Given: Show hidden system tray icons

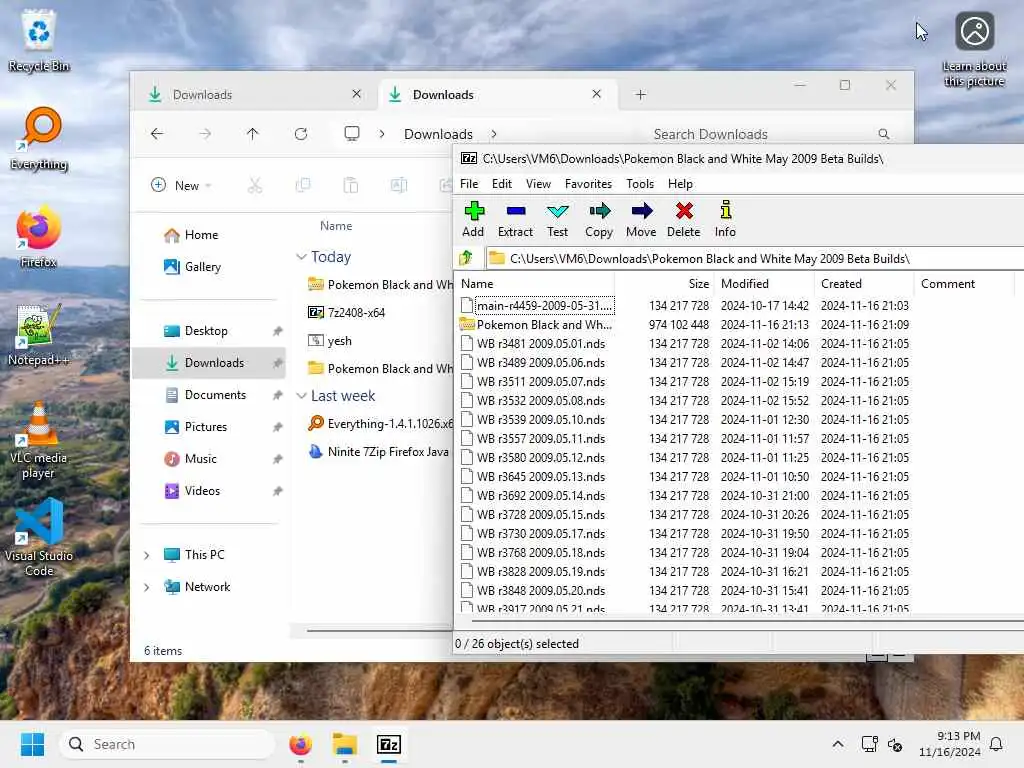Looking at the screenshot, I should (x=837, y=744).
